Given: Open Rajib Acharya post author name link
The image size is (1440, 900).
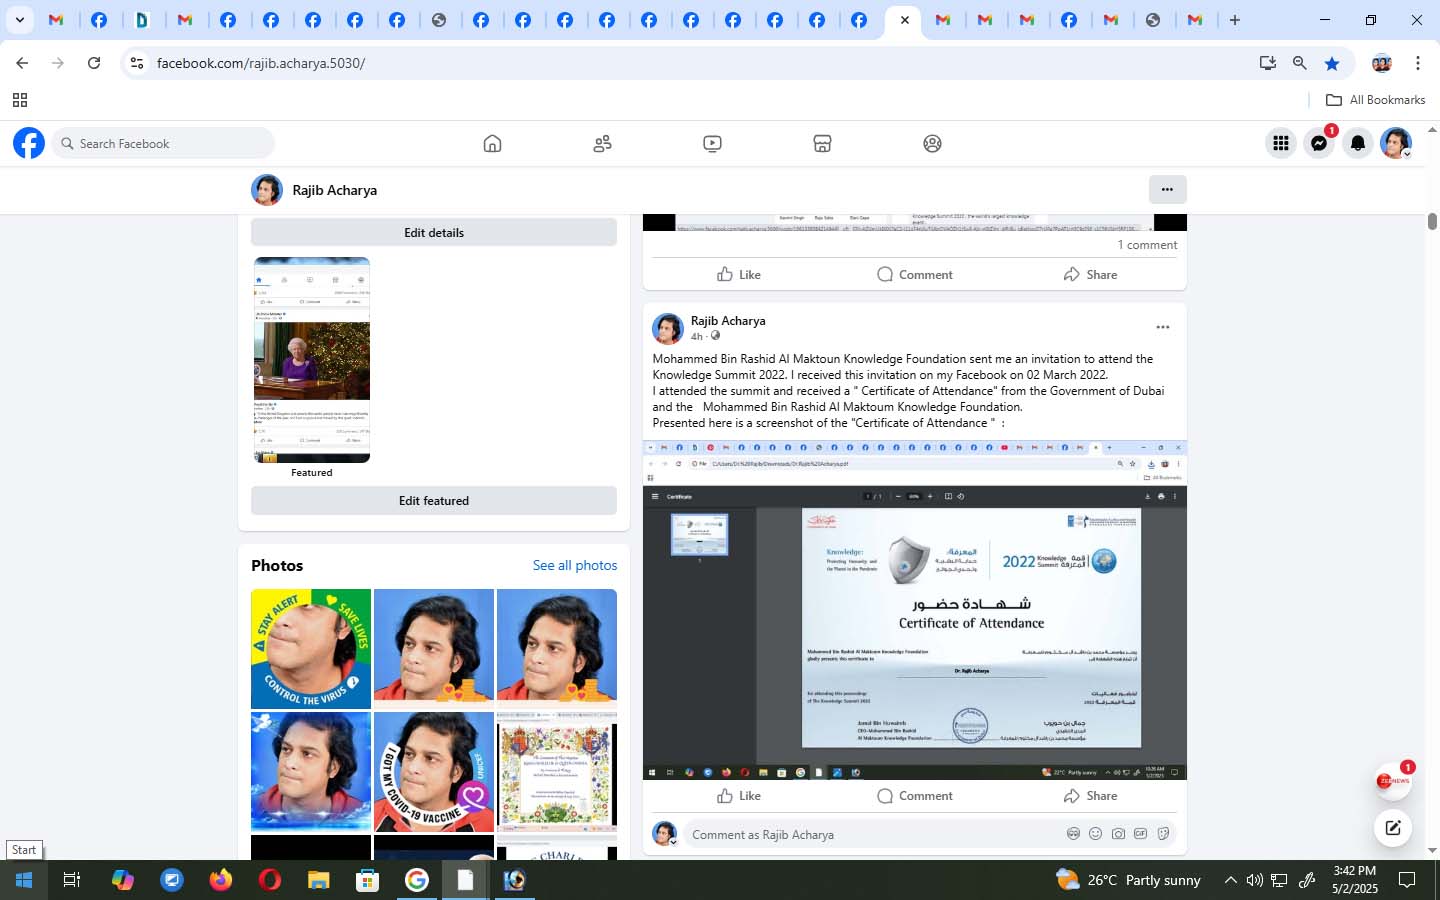Looking at the screenshot, I should tap(728, 321).
